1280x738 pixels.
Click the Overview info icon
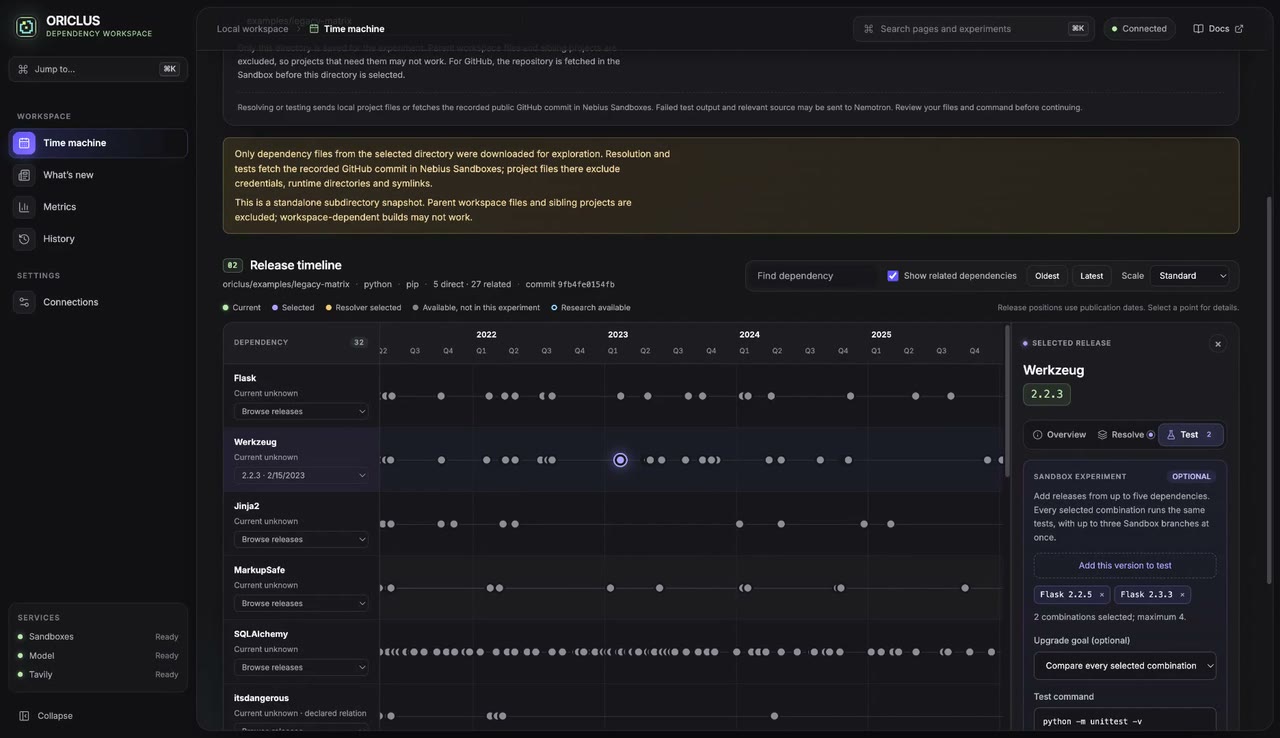(1038, 435)
